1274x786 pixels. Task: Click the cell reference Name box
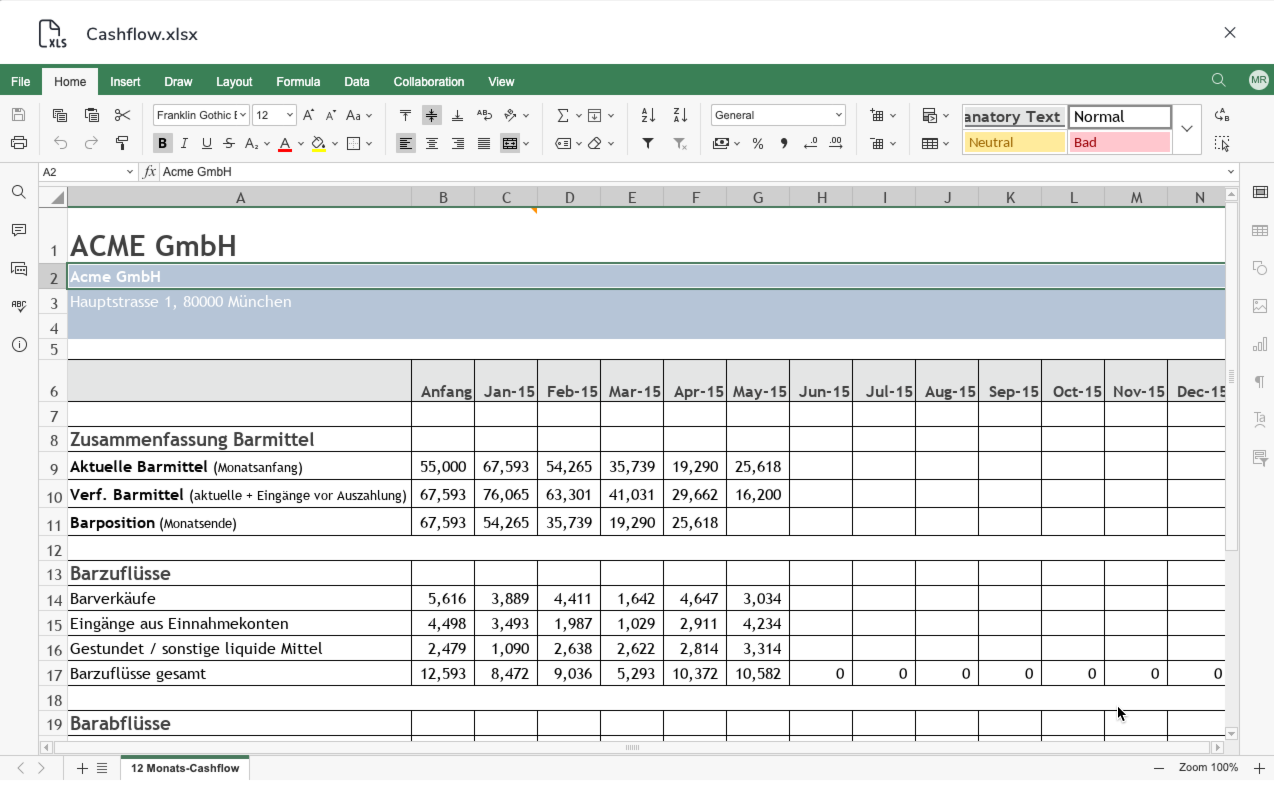pyautogui.click(x=82, y=172)
